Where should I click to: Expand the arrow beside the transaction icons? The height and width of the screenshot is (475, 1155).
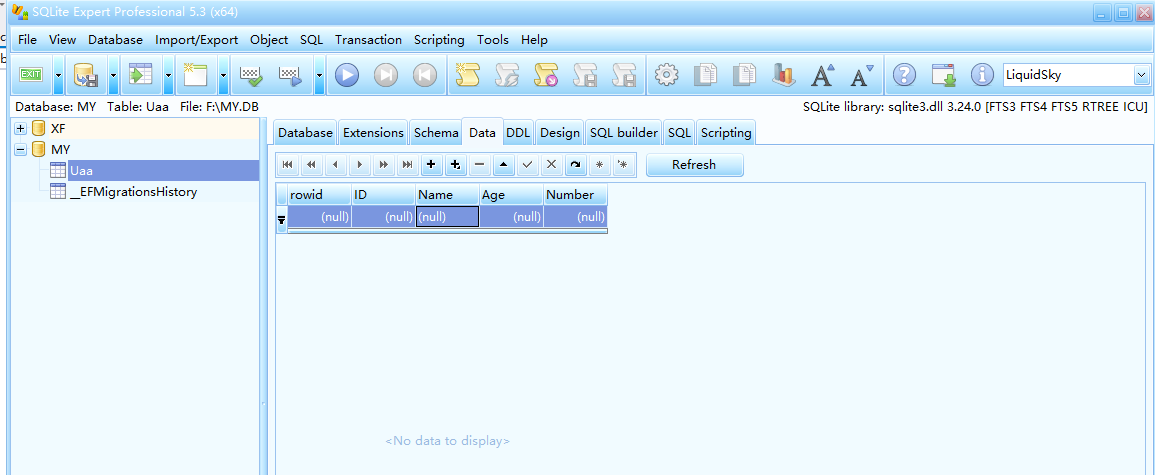[x=319, y=74]
